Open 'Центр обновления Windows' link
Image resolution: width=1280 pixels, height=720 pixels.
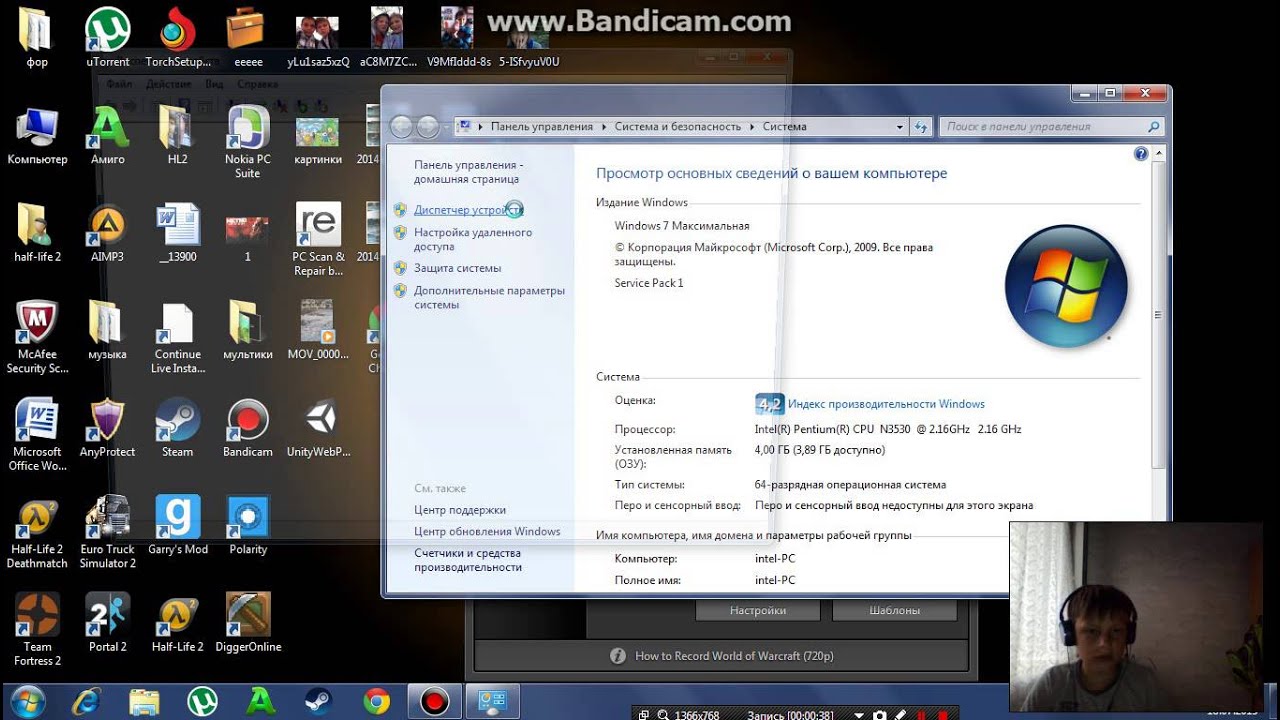pyautogui.click(x=487, y=531)
